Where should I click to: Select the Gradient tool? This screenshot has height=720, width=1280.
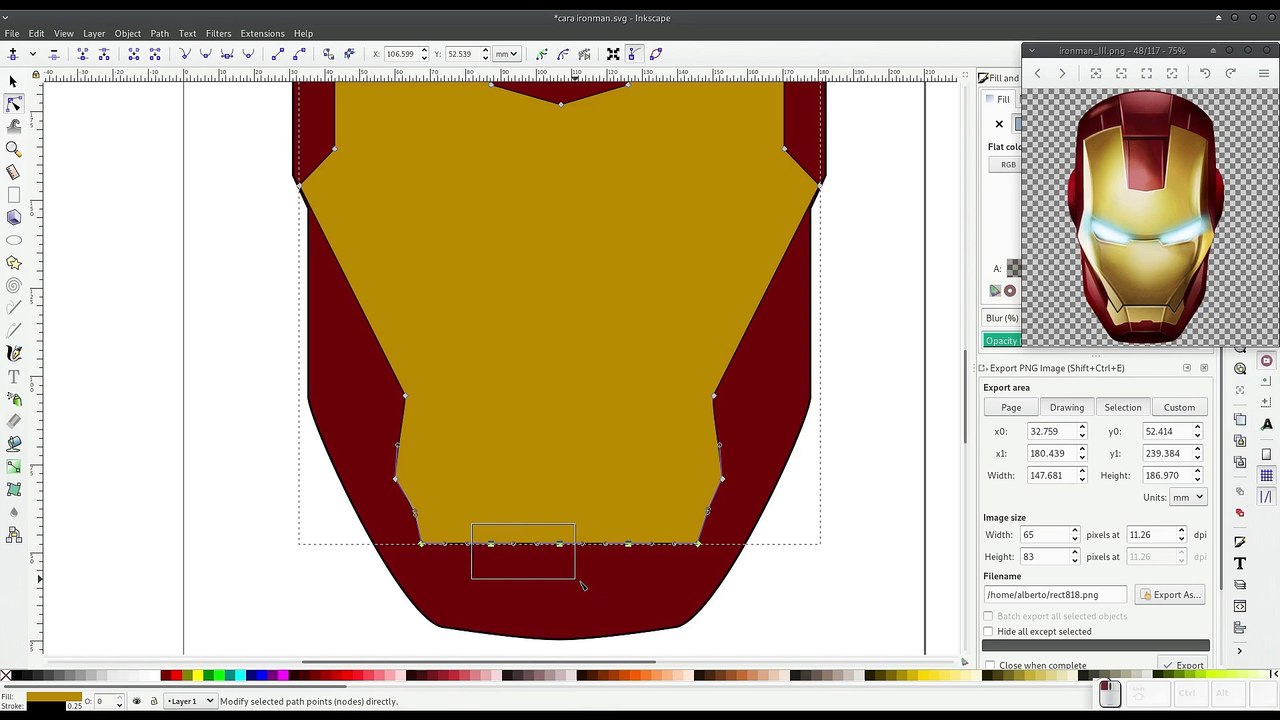click(13, 467)
